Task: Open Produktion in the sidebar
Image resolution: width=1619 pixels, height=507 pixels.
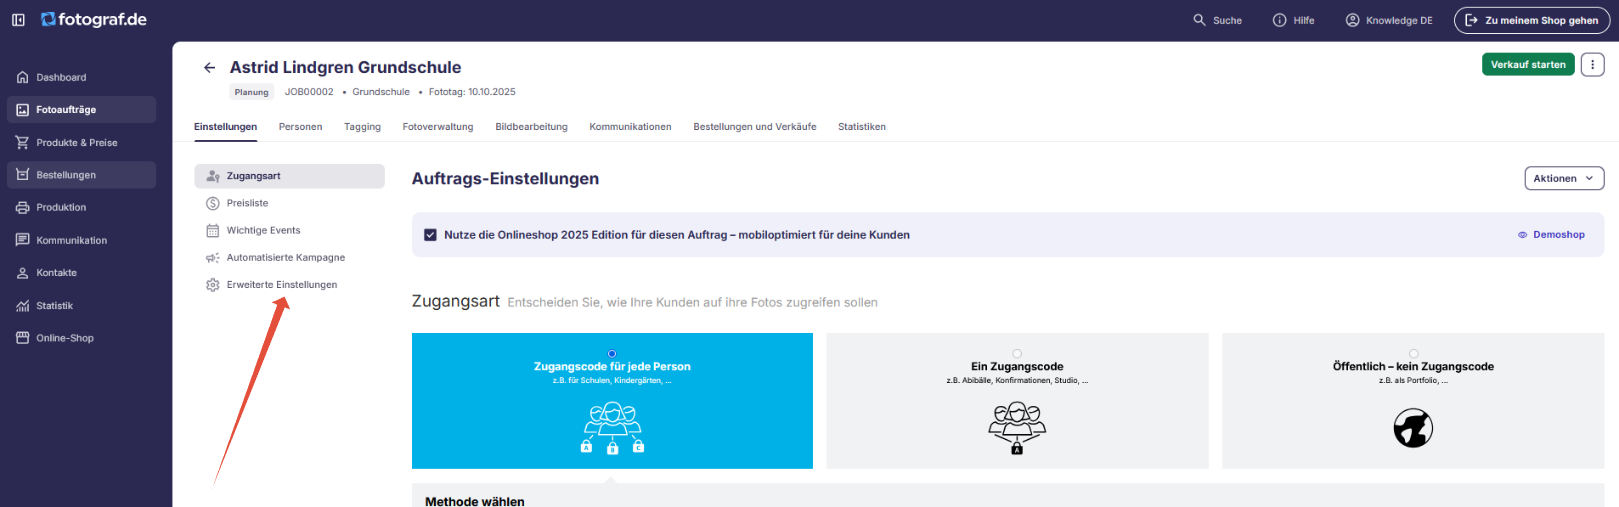Action: [x=81, y=208]
